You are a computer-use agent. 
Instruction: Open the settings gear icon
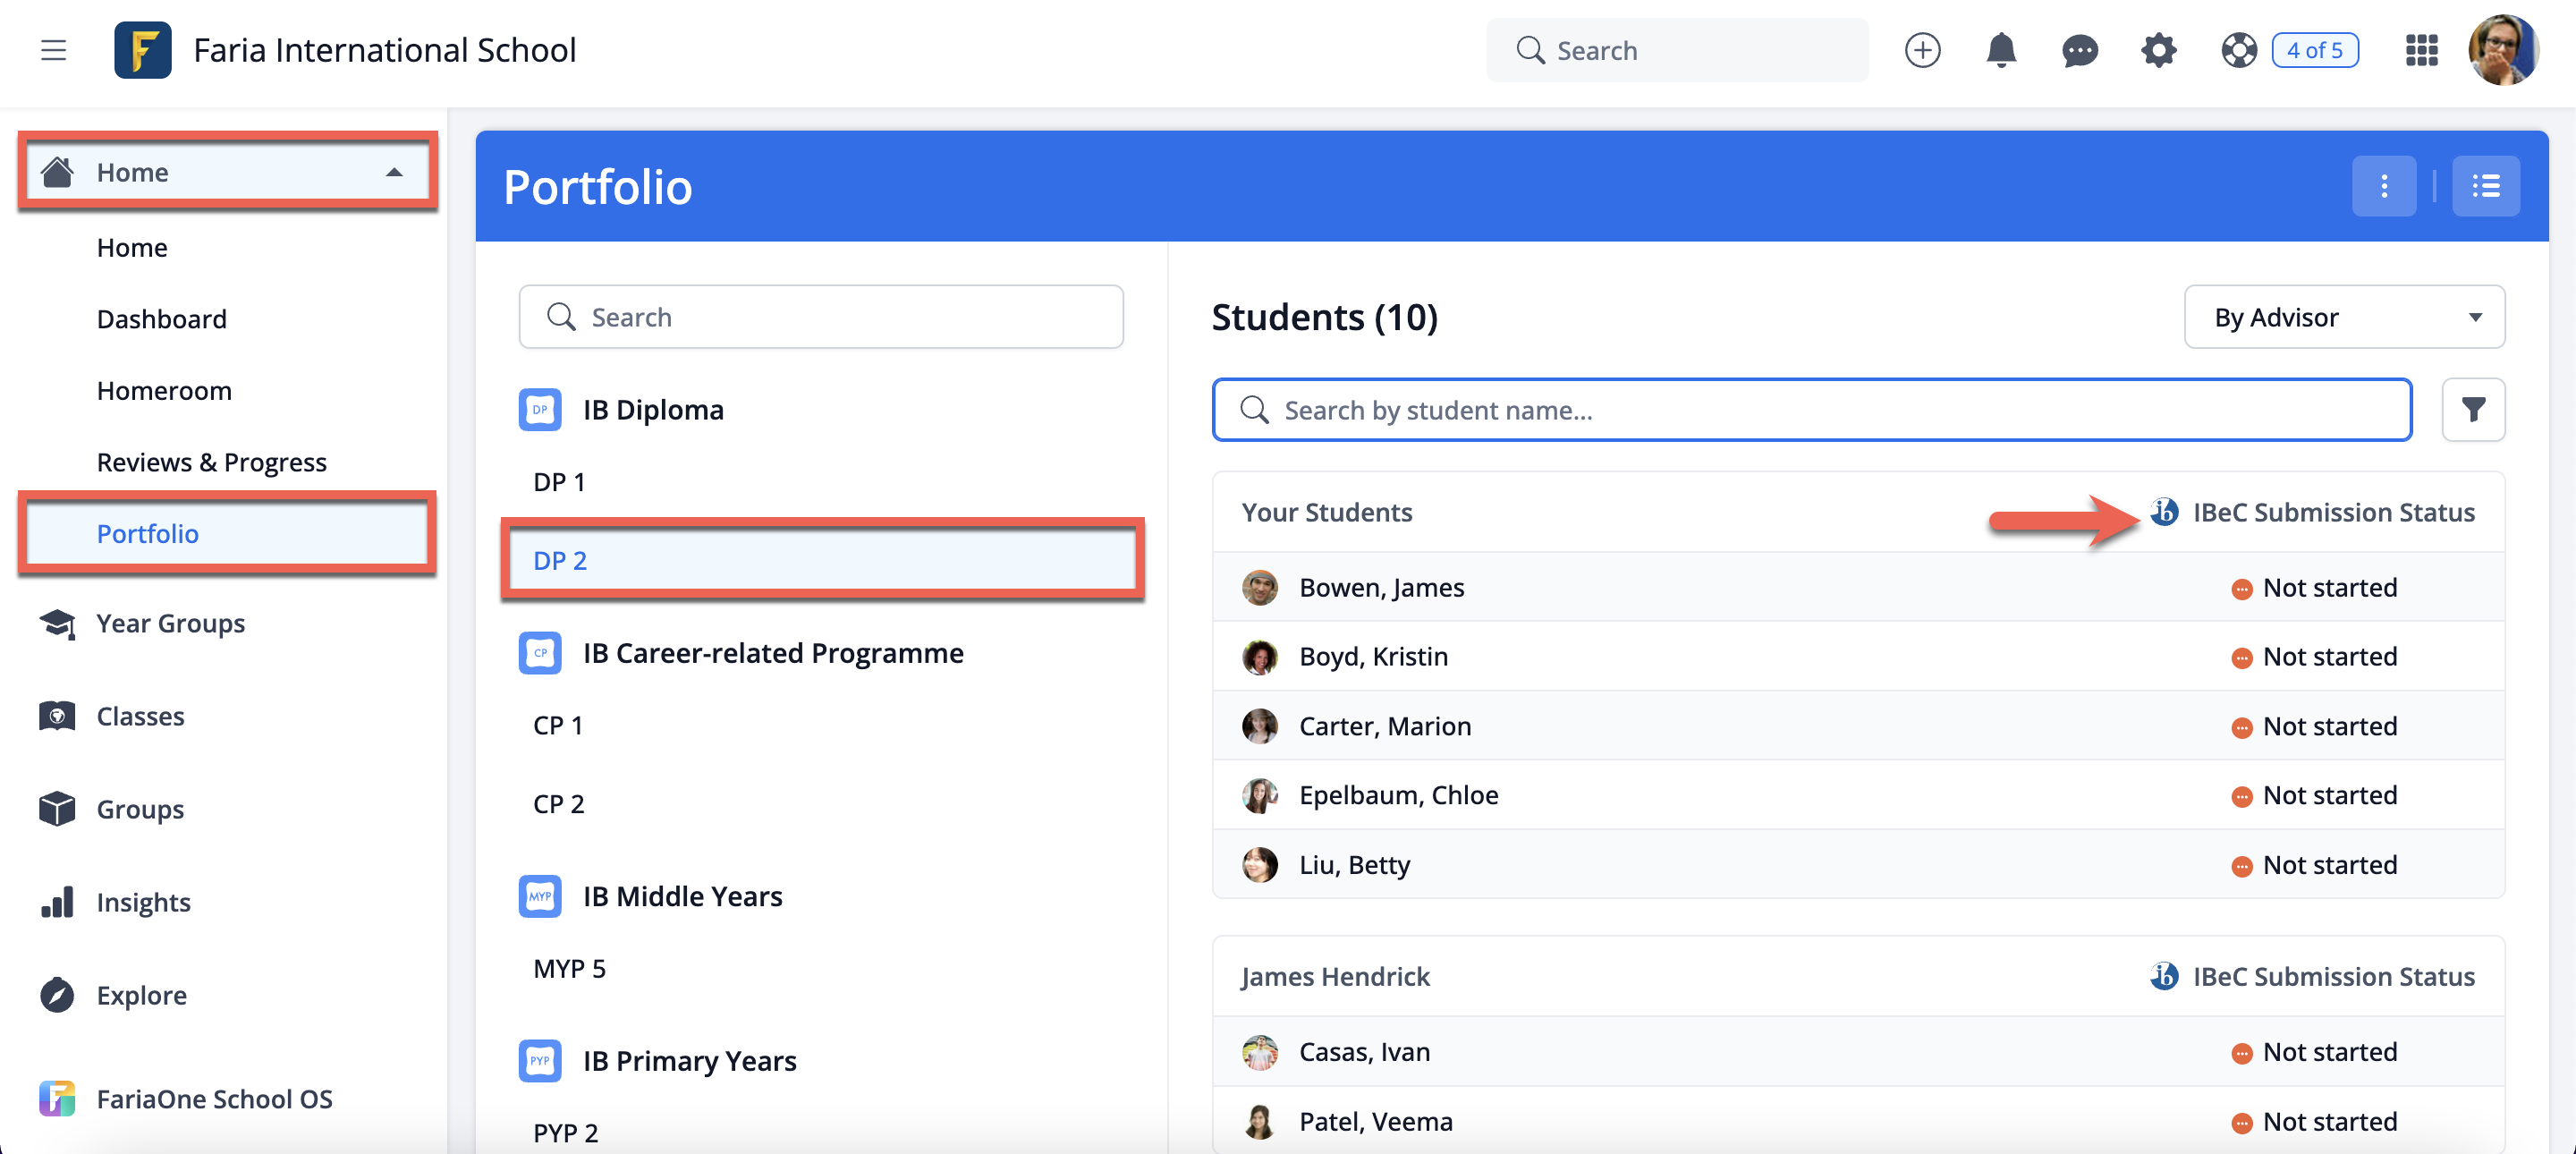(x=2159, y=50)
